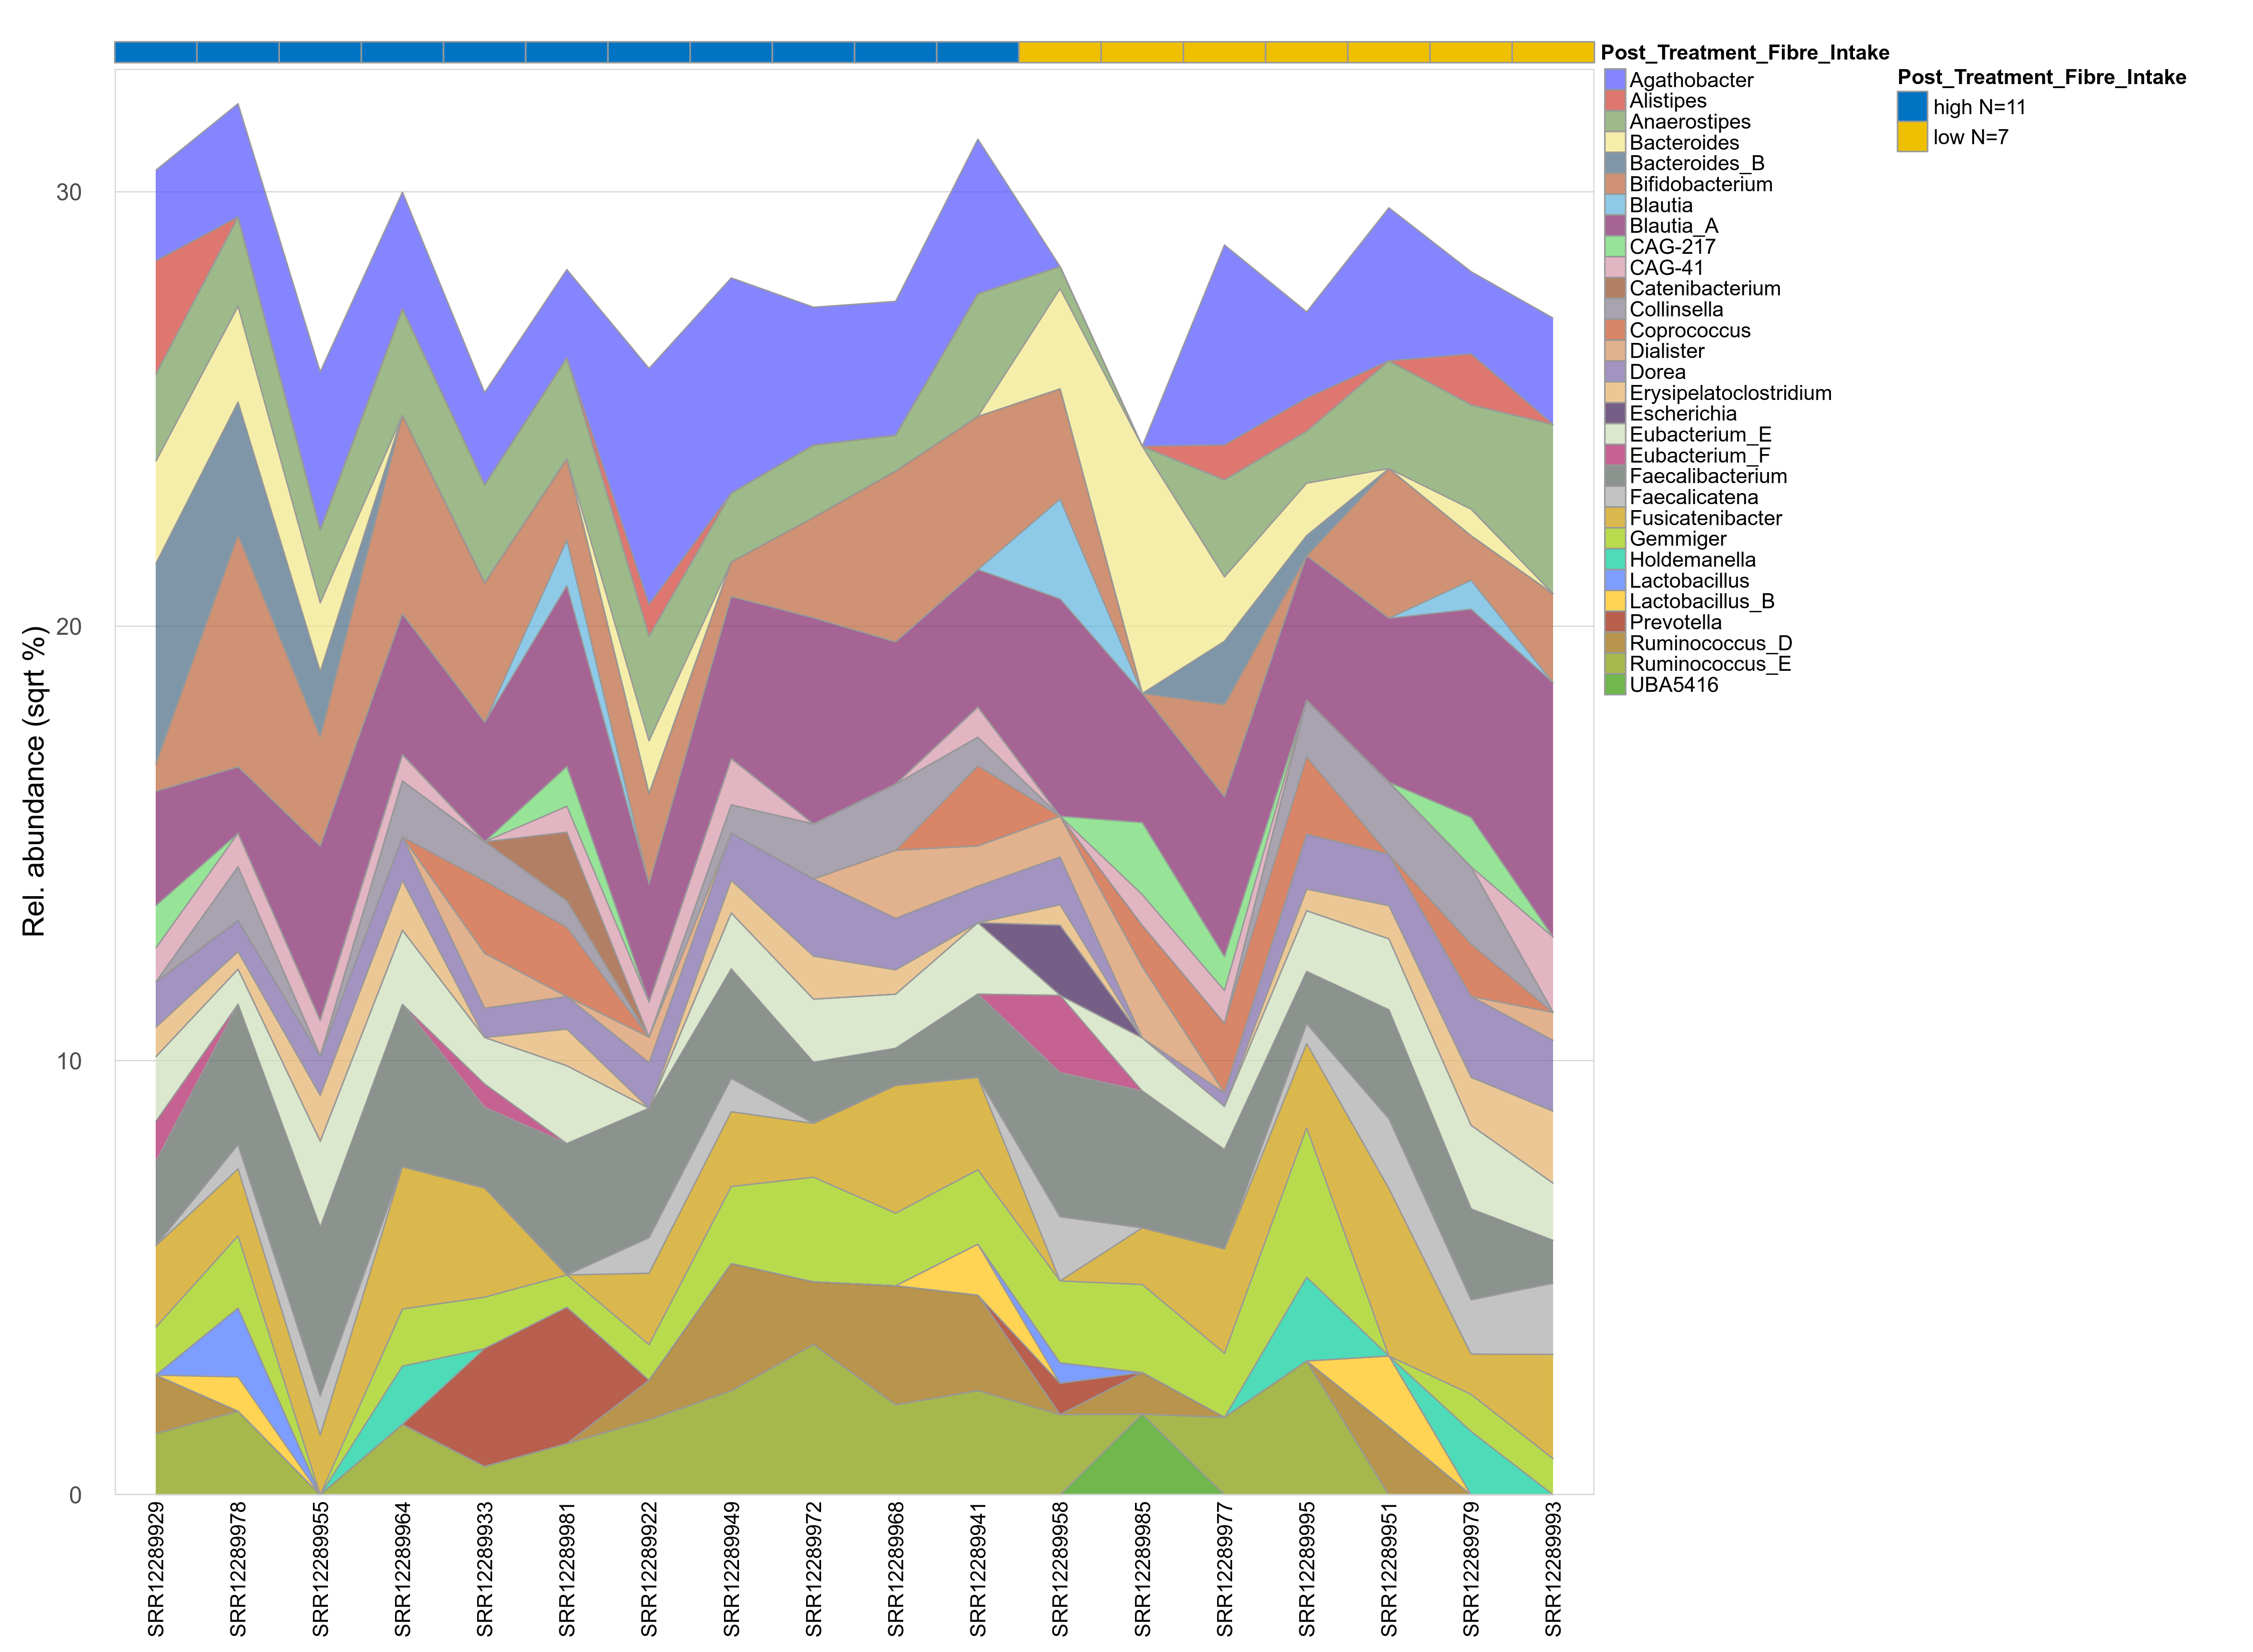Click the last yellow annotation bar segment

coord(1552,52)
